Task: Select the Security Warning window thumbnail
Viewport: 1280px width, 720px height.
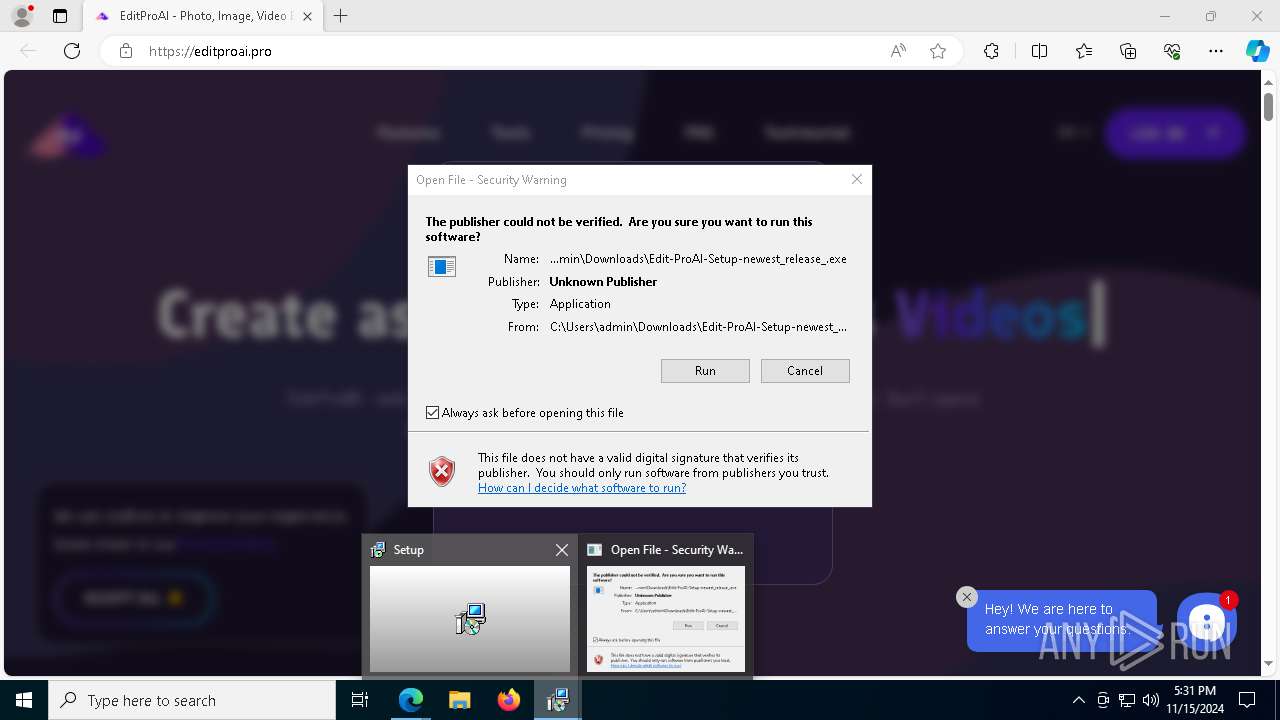Action: [x=666, y=619]
